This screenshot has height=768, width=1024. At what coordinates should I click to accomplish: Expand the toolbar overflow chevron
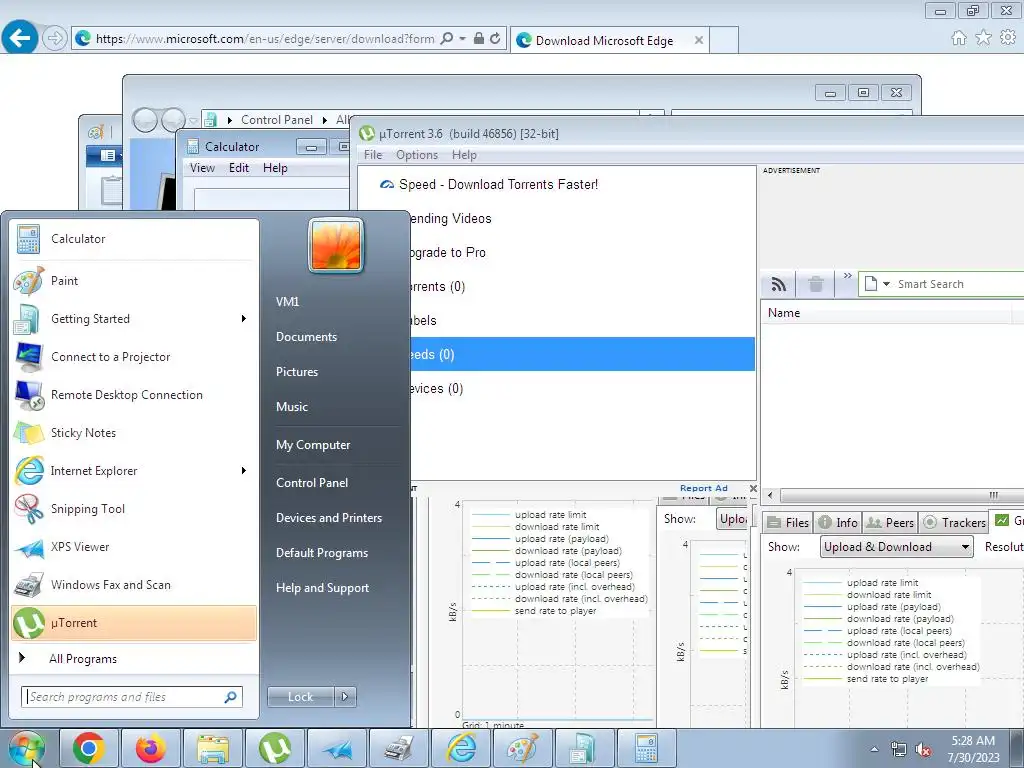tap(848, 276)
